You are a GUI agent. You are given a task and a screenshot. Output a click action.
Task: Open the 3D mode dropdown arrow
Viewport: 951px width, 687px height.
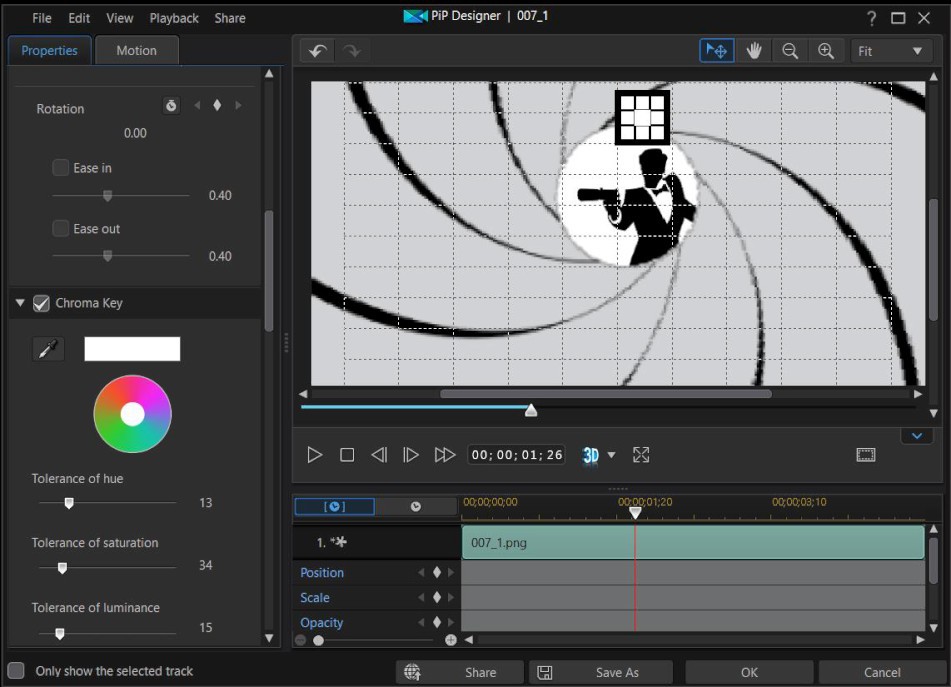tap(611, 455)
